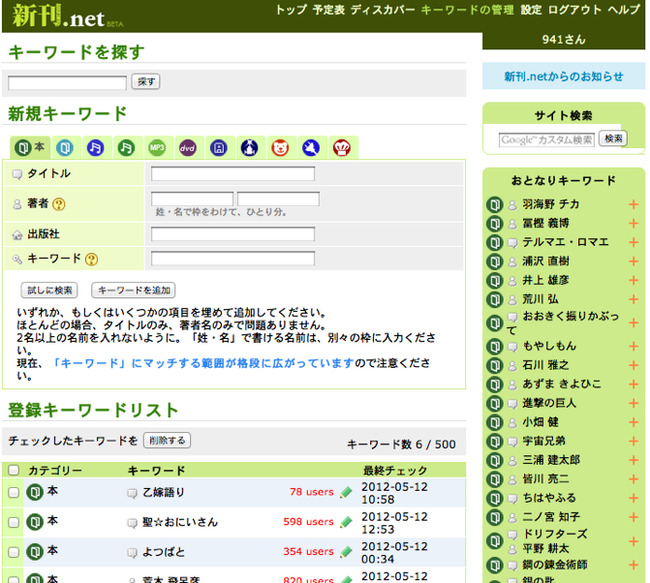Open the 354 users link
The height and width of the screenshot is (583, 650).
pos(308,552)
